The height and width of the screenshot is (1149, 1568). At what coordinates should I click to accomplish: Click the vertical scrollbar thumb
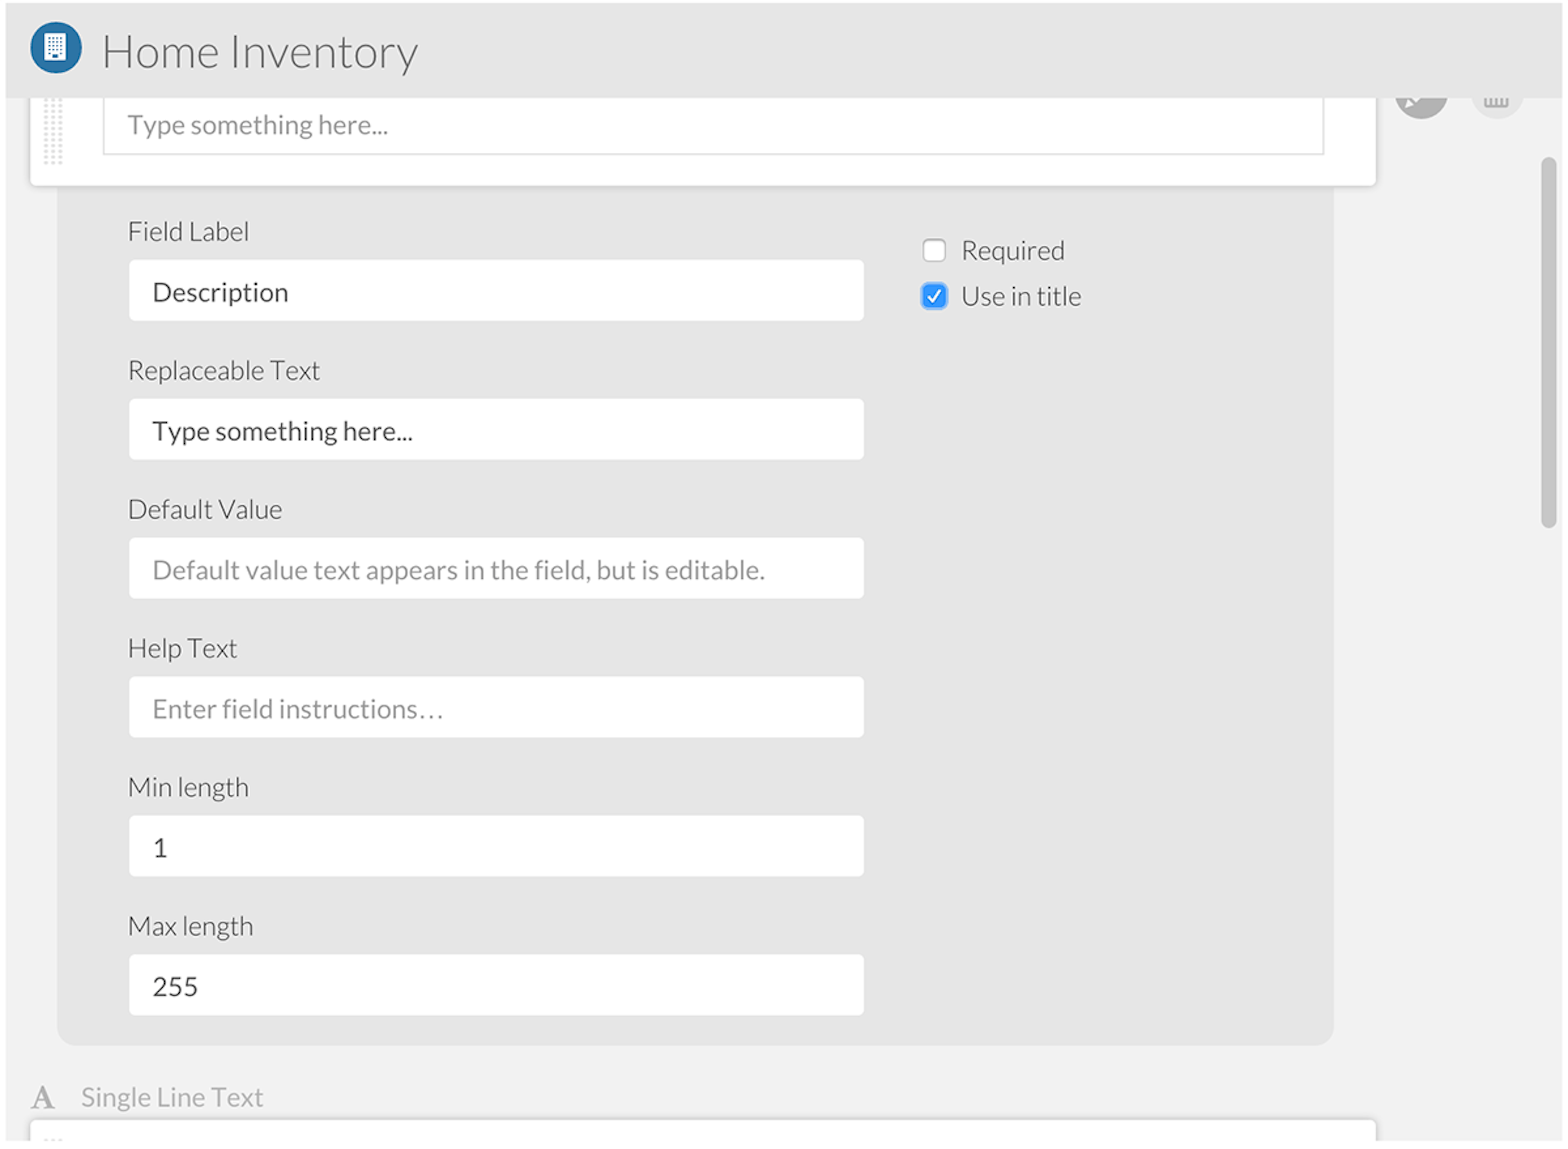coord(1549,341)
